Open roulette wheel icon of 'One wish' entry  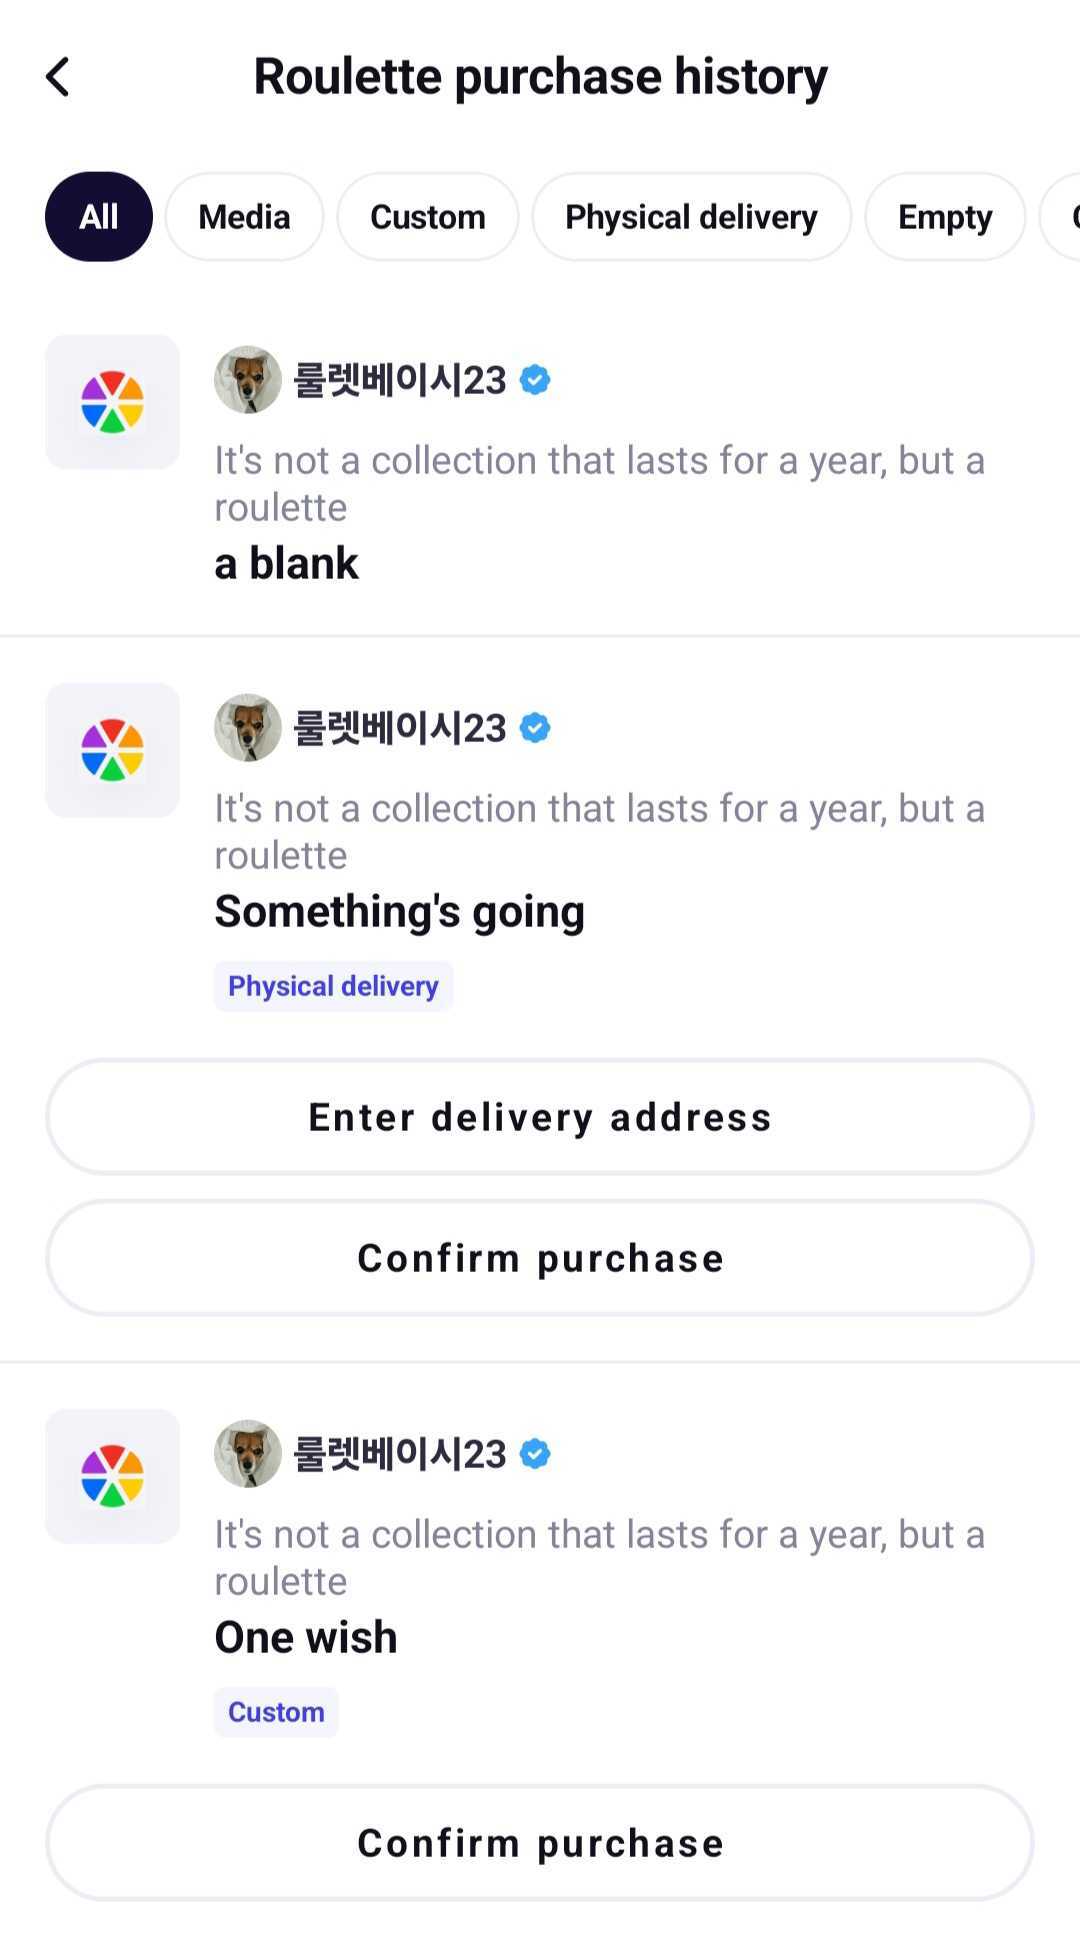pos(113,1476)
